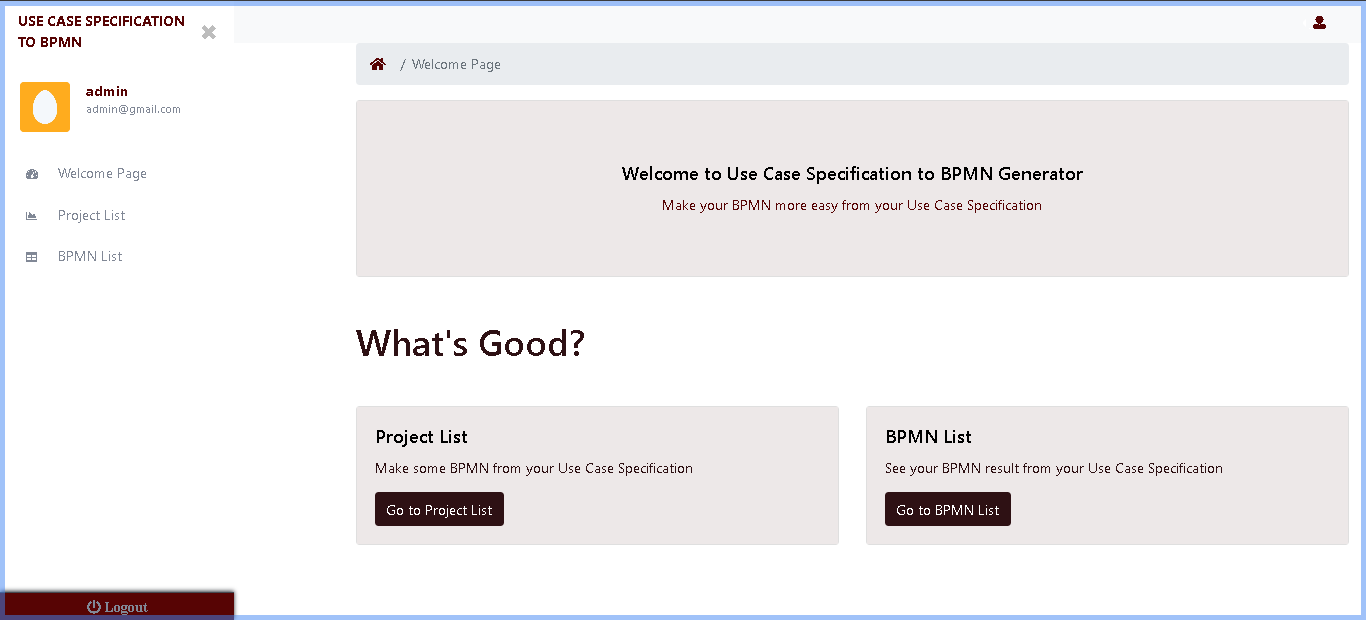Screen dimensions: 1366x620
Task: Select the dashboard icon beside Welcome Page
Action: coord(32,173)
